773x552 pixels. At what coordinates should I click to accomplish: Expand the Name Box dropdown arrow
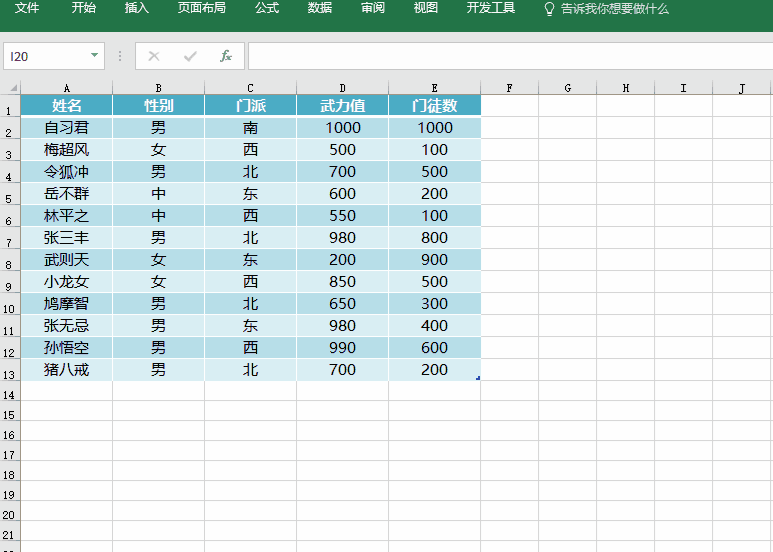94,55
